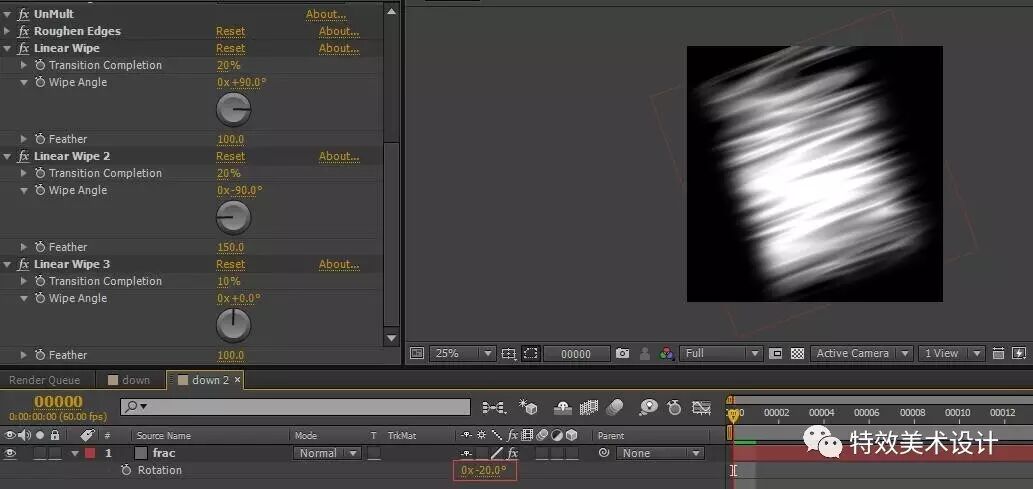Open the Full resolution dropdown
1033x489 pixels.
tap(721, 353)
